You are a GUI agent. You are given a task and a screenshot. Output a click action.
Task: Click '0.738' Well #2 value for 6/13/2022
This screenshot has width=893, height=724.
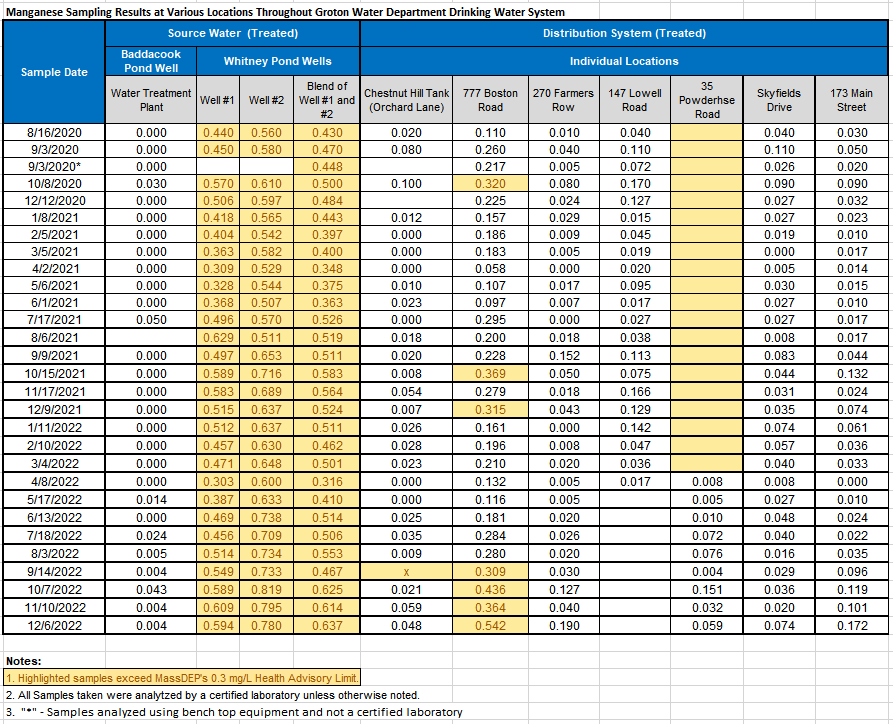267,518
